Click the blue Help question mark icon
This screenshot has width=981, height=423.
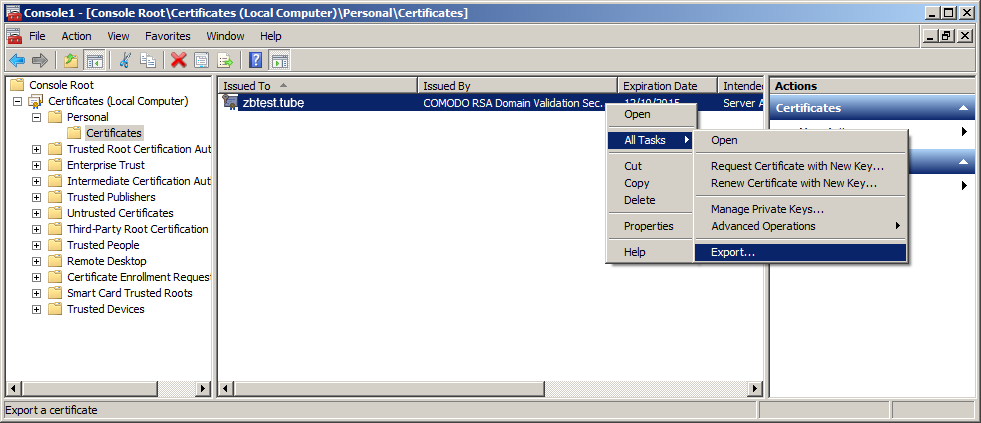(x=256, y=60)
